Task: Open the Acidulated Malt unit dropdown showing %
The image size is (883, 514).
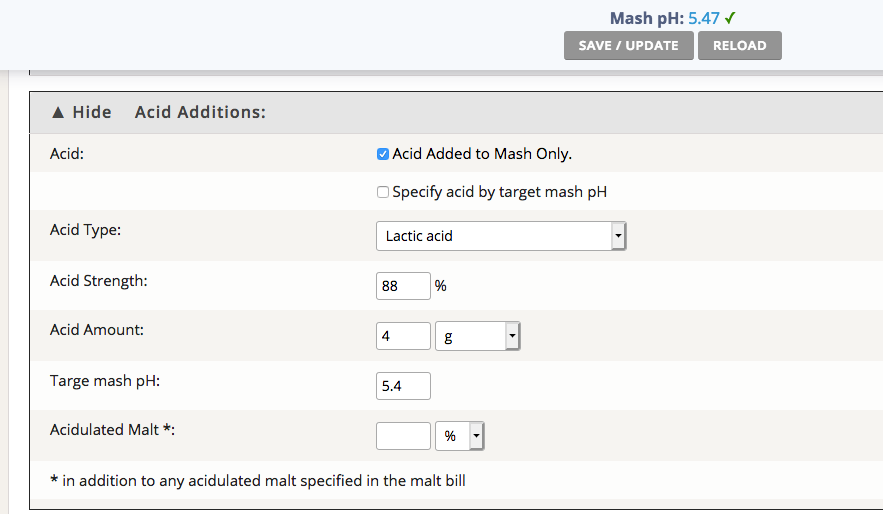Action: (x=460, y=436)
